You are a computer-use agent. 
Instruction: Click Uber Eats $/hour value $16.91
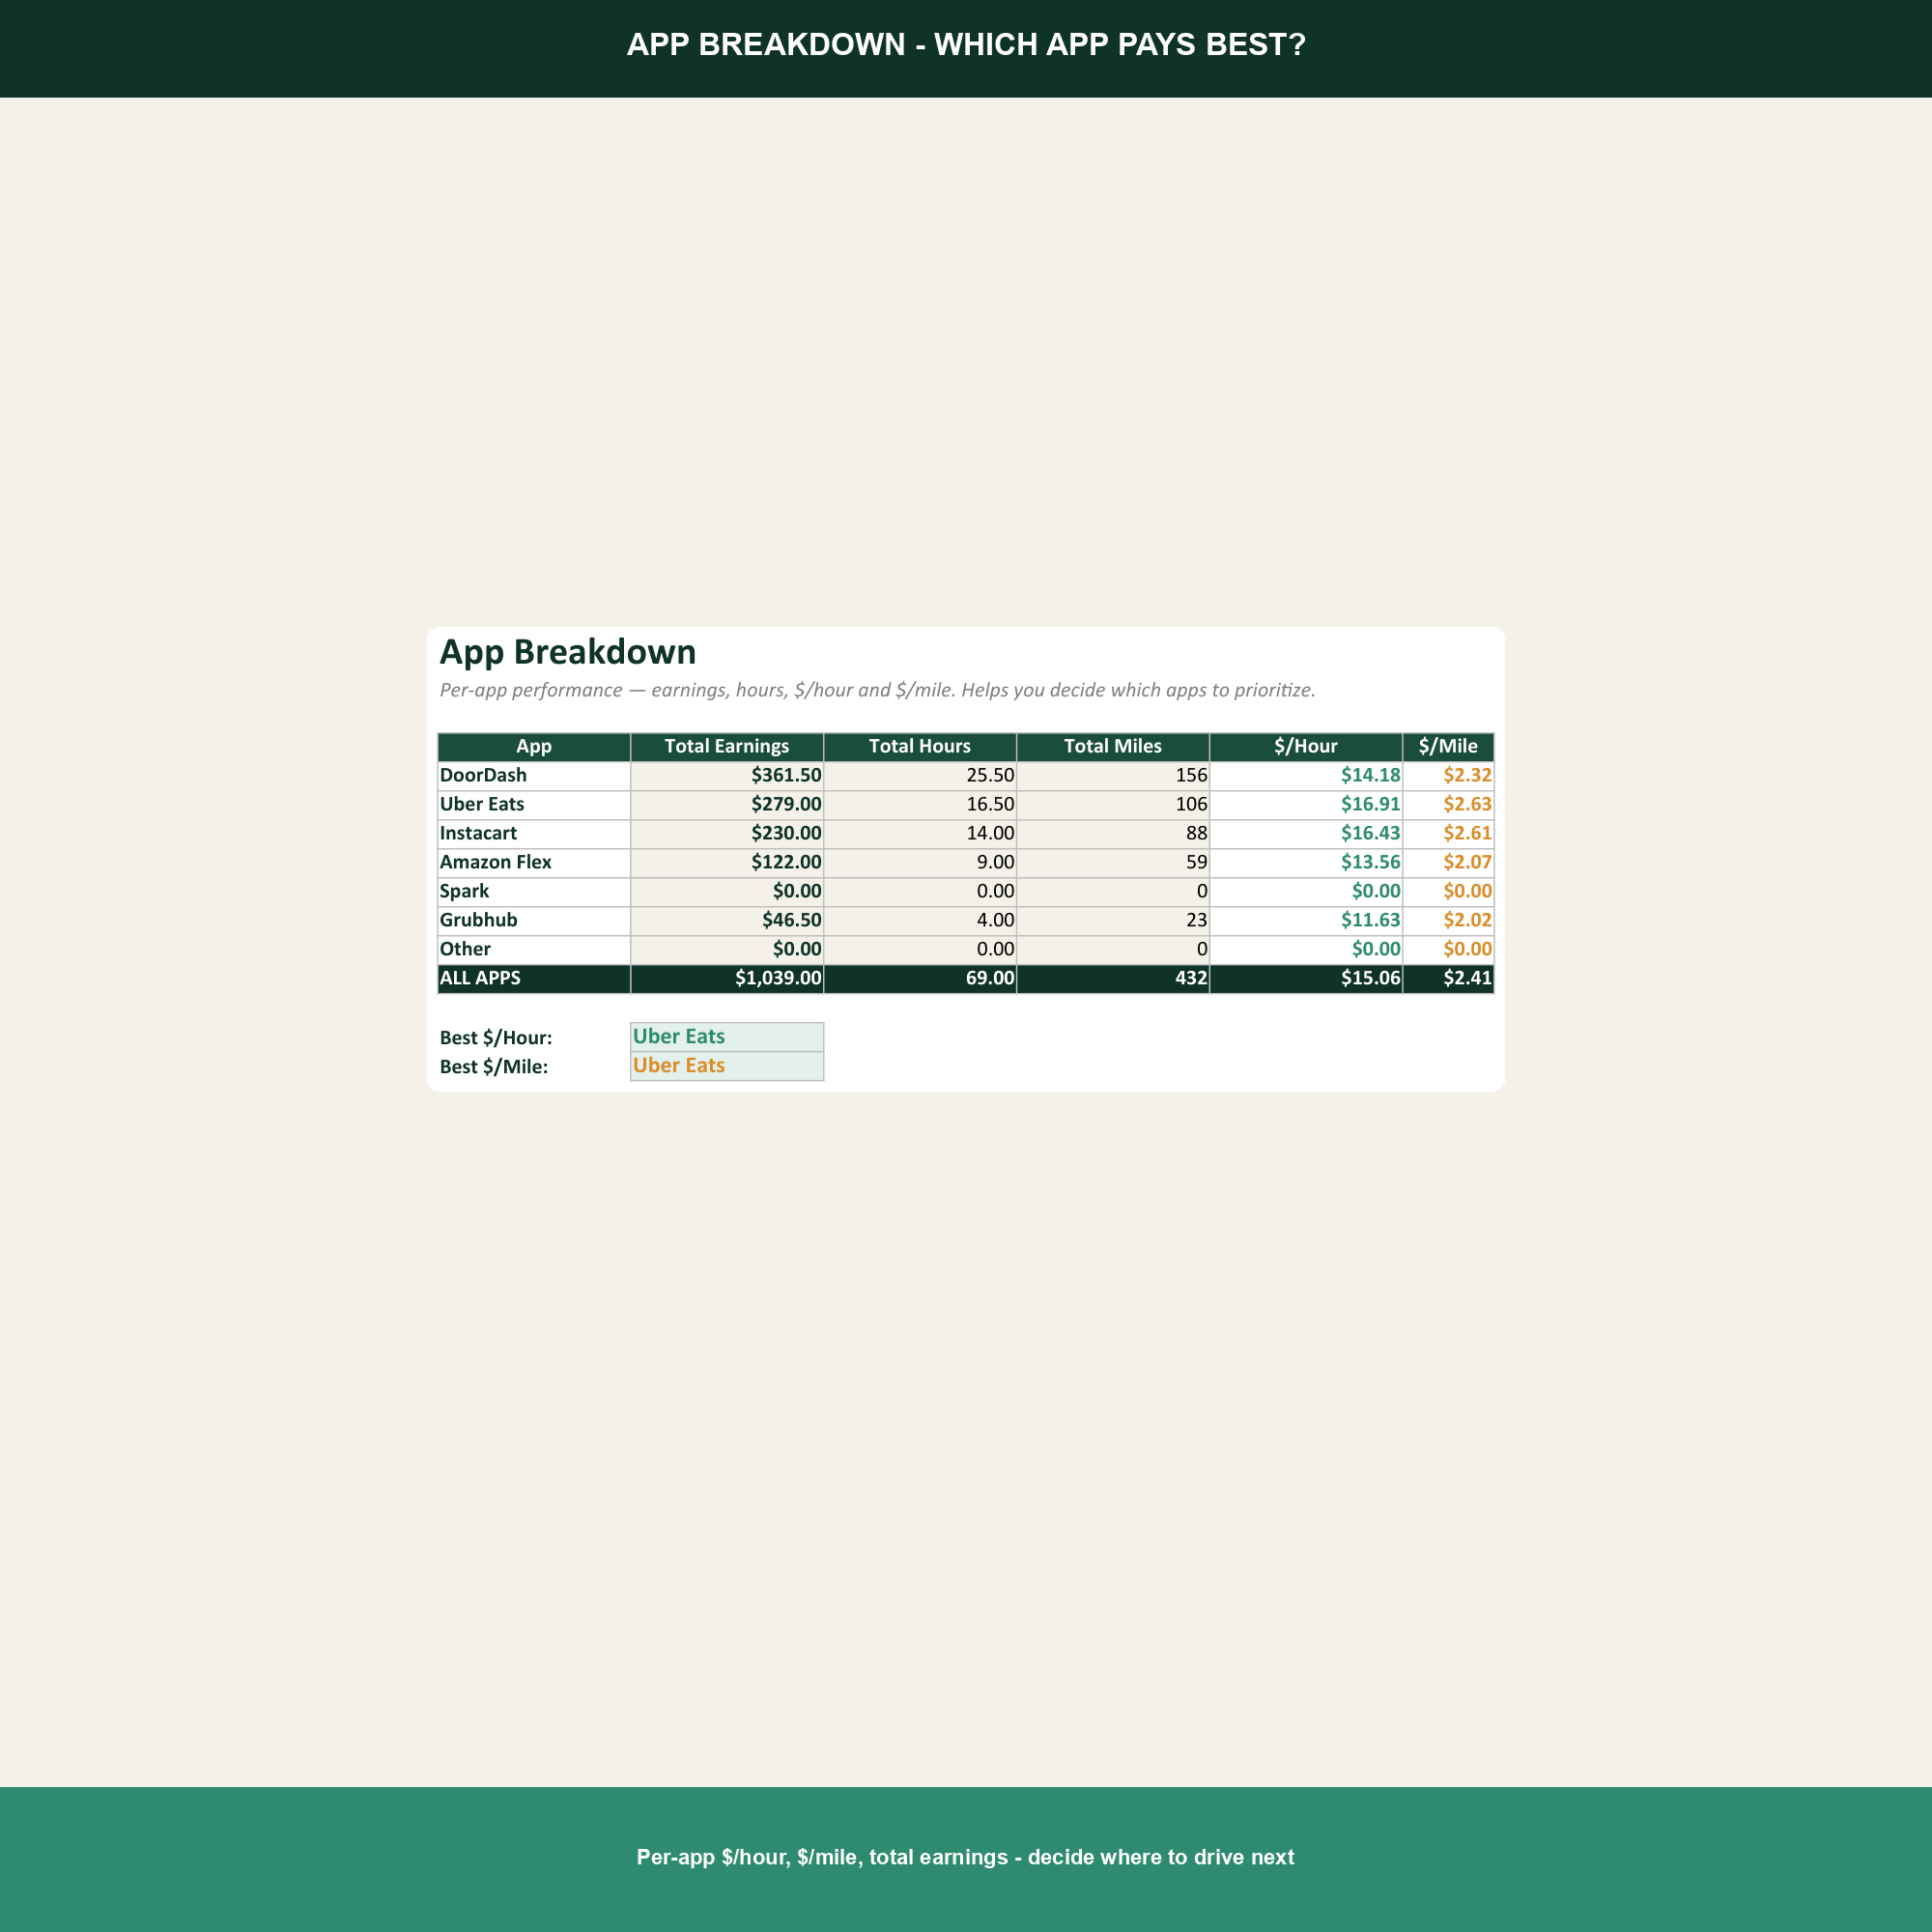point(1306,805)
